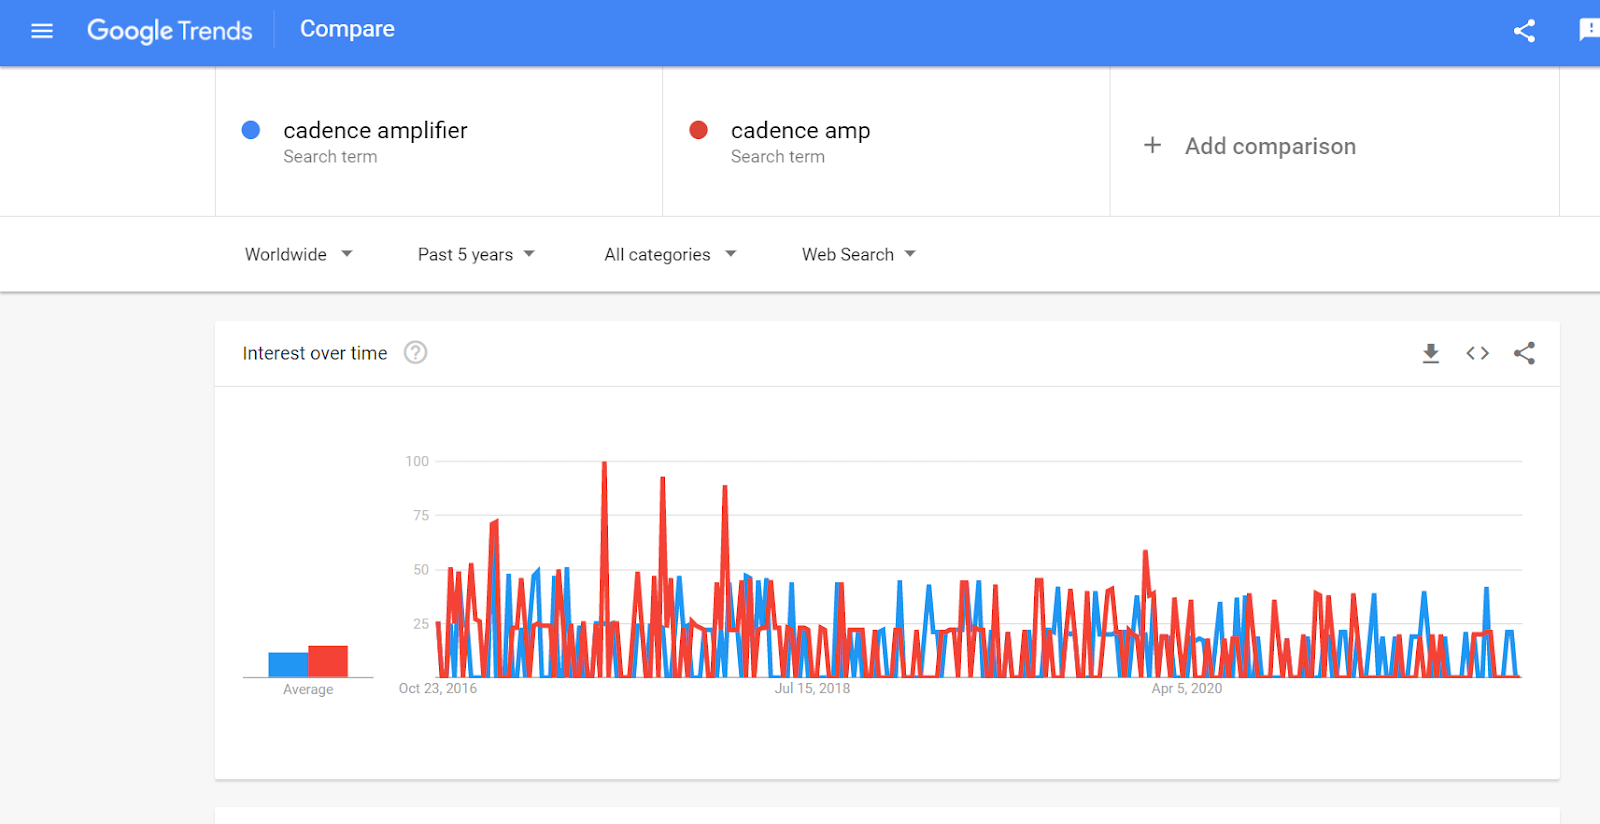Download the Interest over time CSV
Viewport: 1600px width, 824px height.
(1431, 353)
